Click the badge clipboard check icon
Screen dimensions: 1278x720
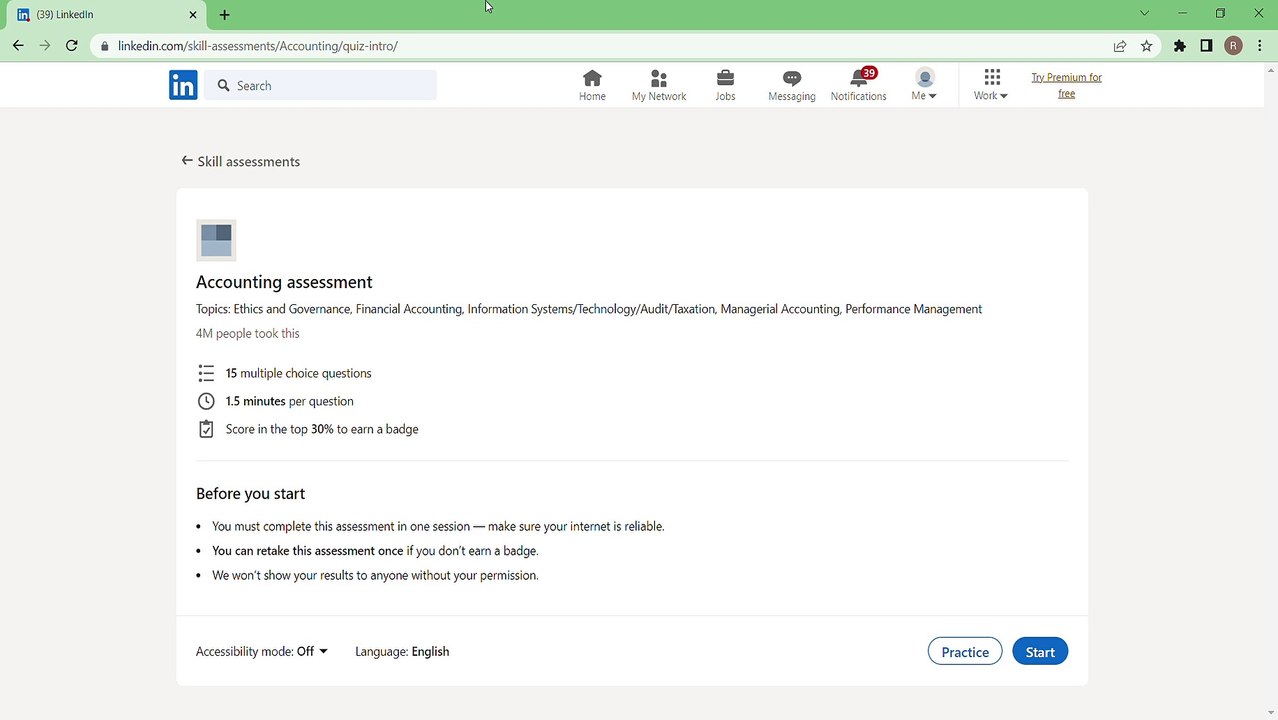click(206, 429)
